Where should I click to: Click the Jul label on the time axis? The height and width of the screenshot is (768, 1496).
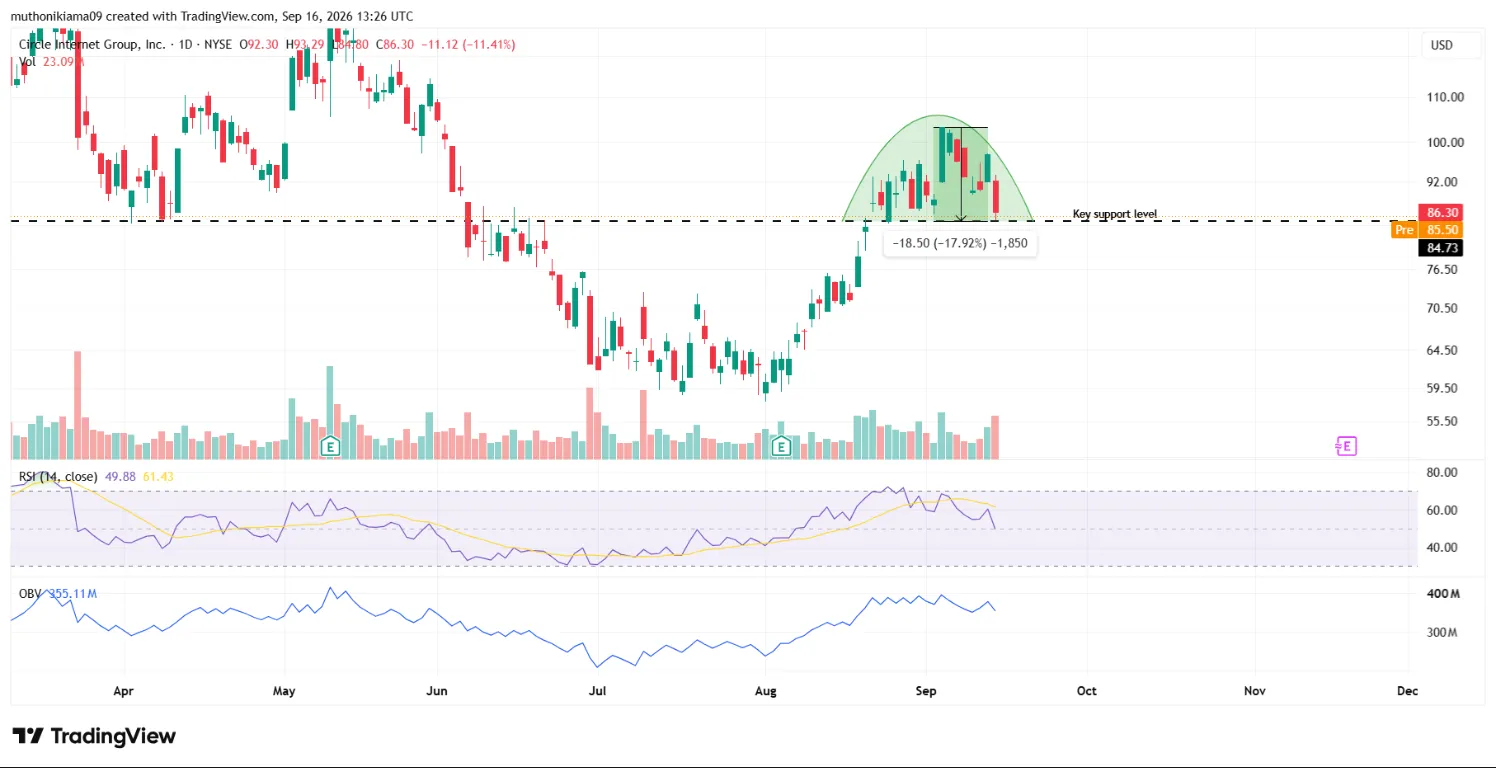point(597,691)
